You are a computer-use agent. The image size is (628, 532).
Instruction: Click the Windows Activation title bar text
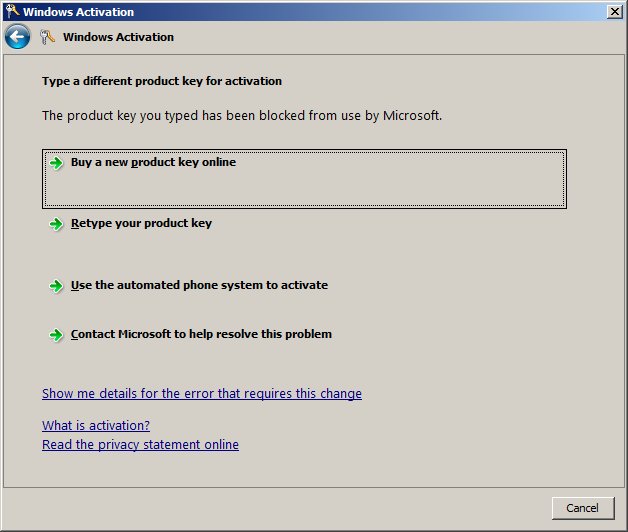pyautogui.click(x=78, y=12)
